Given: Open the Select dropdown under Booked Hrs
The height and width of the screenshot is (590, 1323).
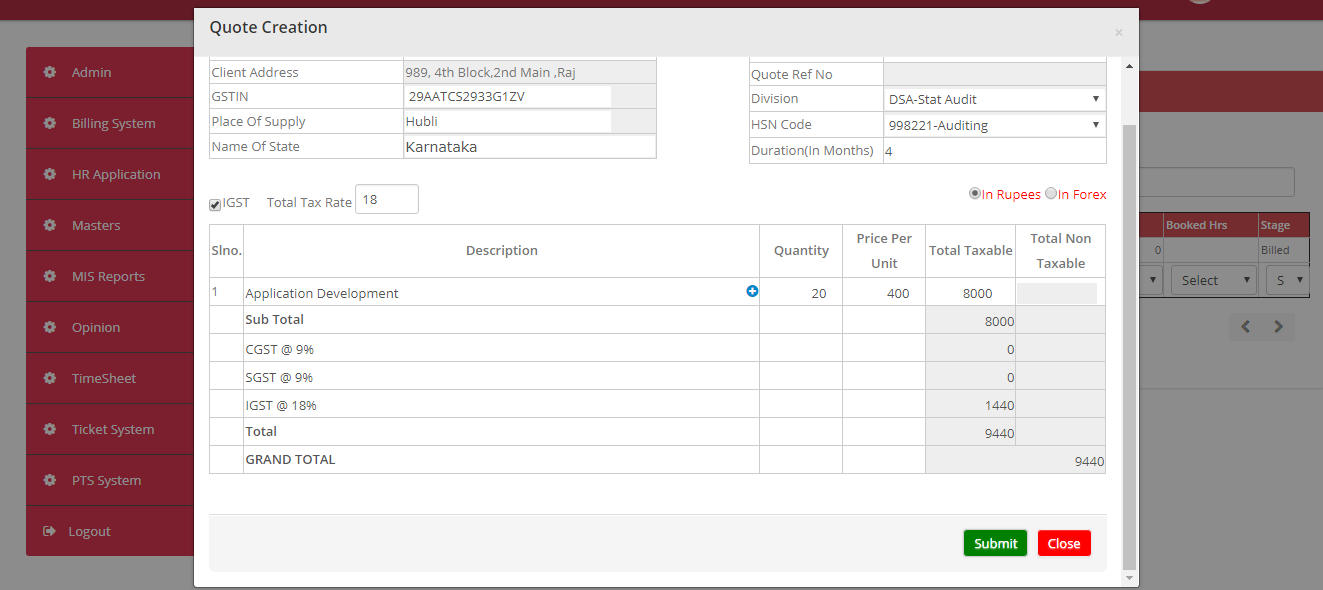Looking at the screenshot, I should tap(1213, 280).
